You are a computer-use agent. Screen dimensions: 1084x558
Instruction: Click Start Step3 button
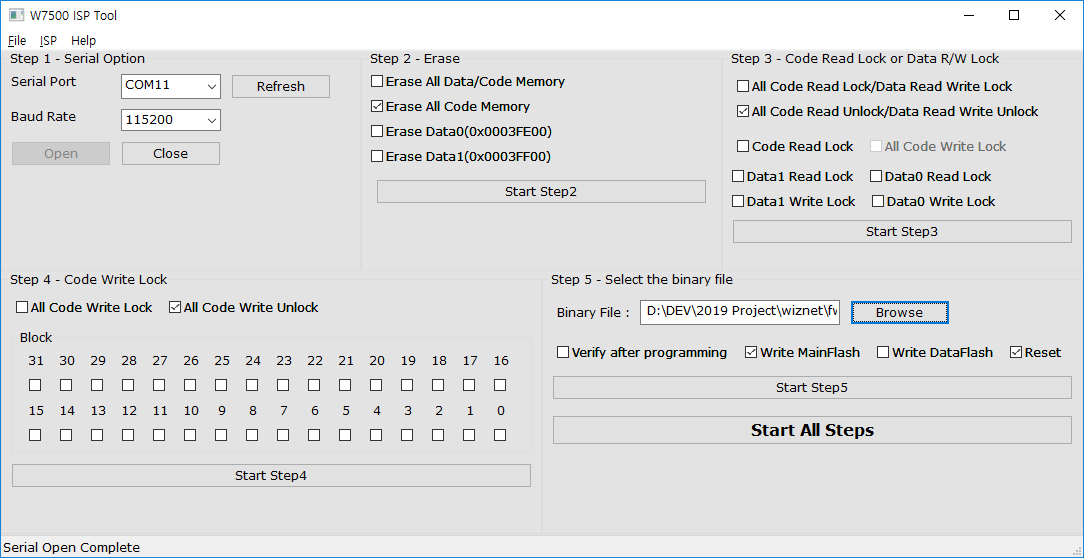click(x=902, y=232)
